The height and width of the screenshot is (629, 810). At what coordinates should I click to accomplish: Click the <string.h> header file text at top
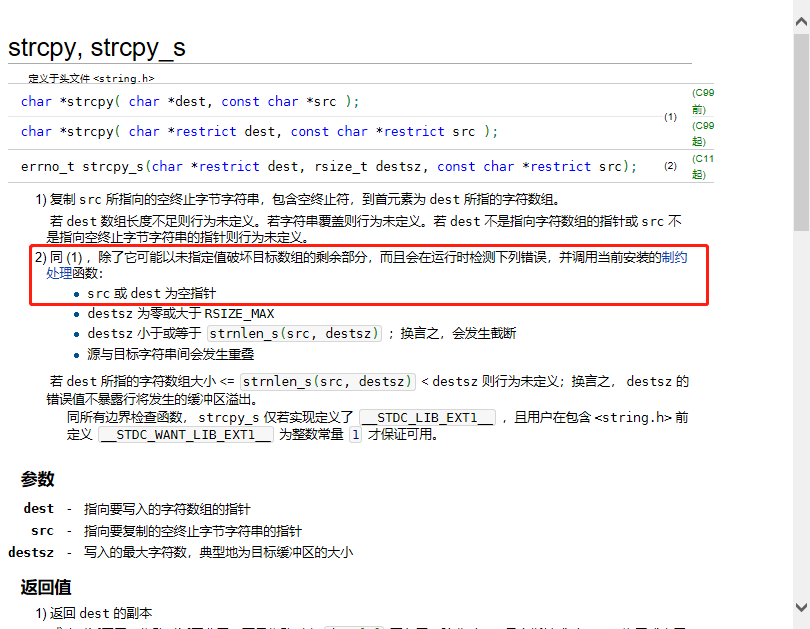point(124,78)
